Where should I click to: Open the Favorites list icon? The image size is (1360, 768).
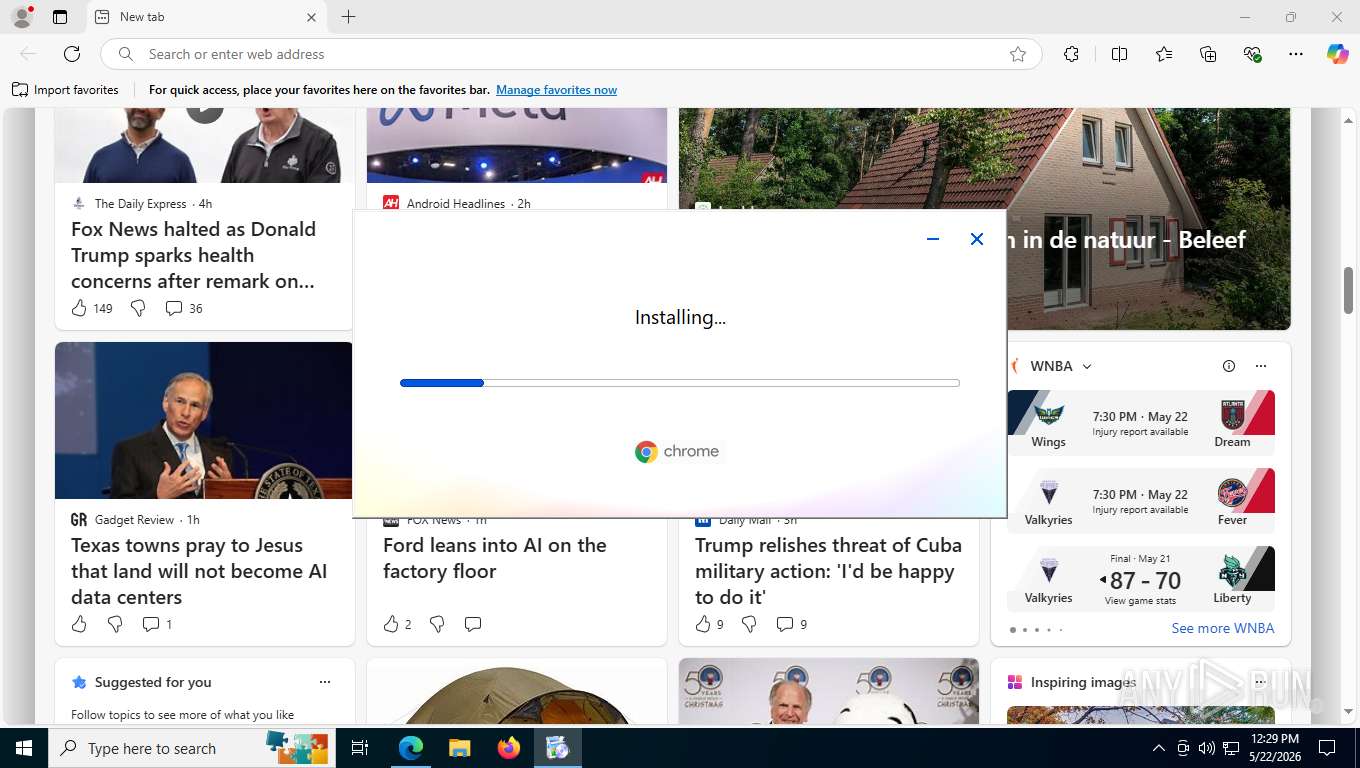click(x=1164, y=54)
